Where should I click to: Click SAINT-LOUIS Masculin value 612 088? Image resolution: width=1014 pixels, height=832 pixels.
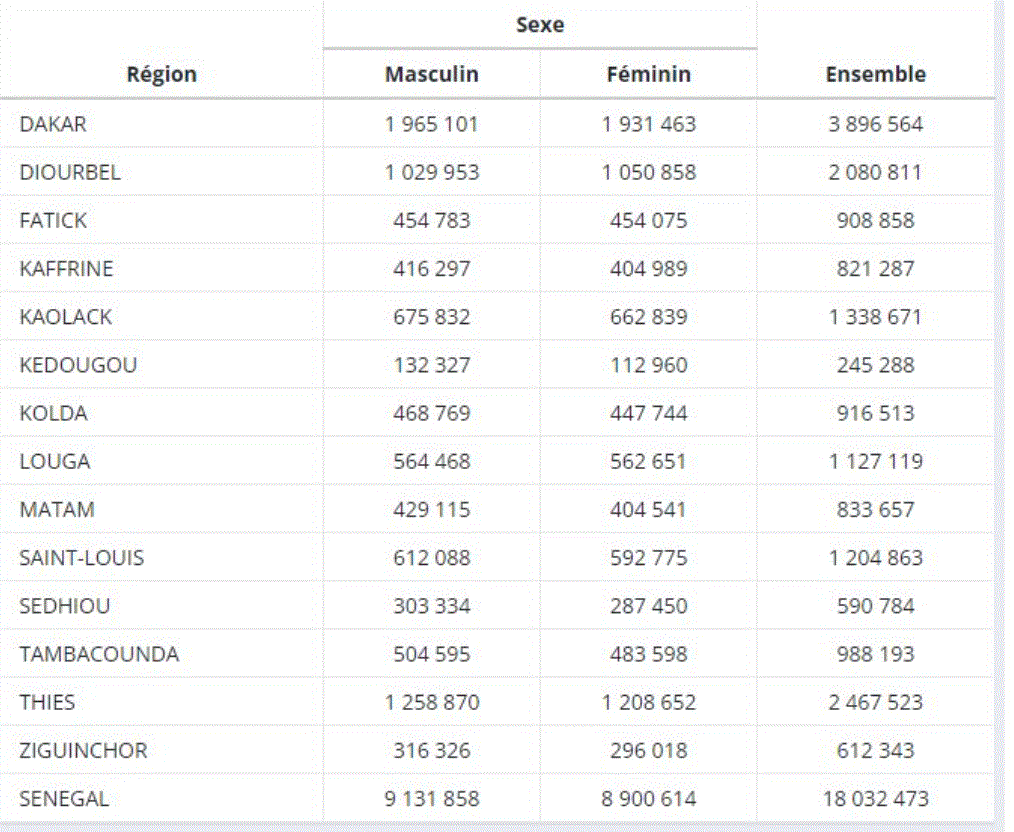pos(431,557)
